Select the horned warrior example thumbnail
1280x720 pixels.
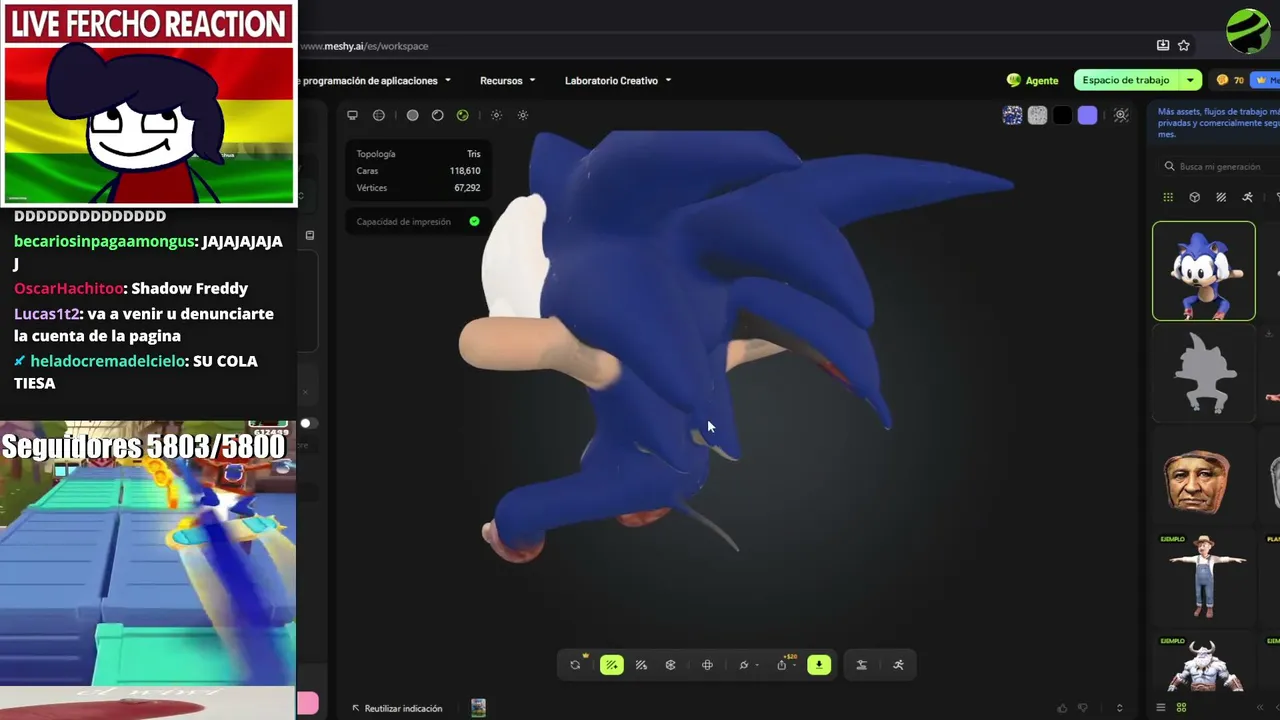coord(1204,662)
